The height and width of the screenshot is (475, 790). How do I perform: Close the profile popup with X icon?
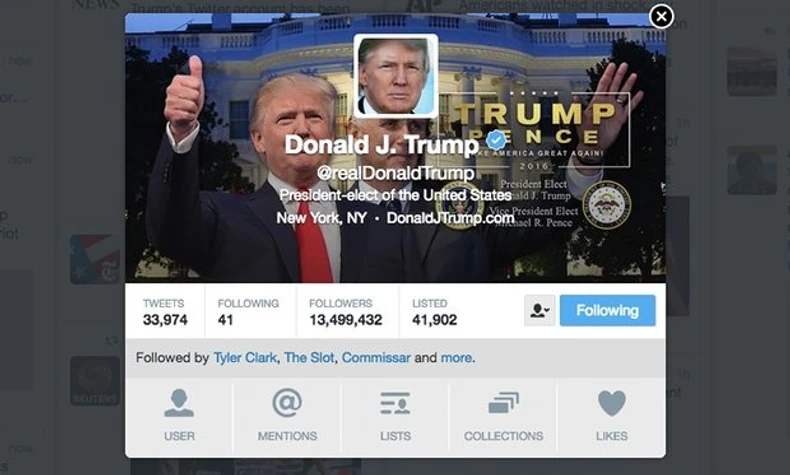coord(661,16)
